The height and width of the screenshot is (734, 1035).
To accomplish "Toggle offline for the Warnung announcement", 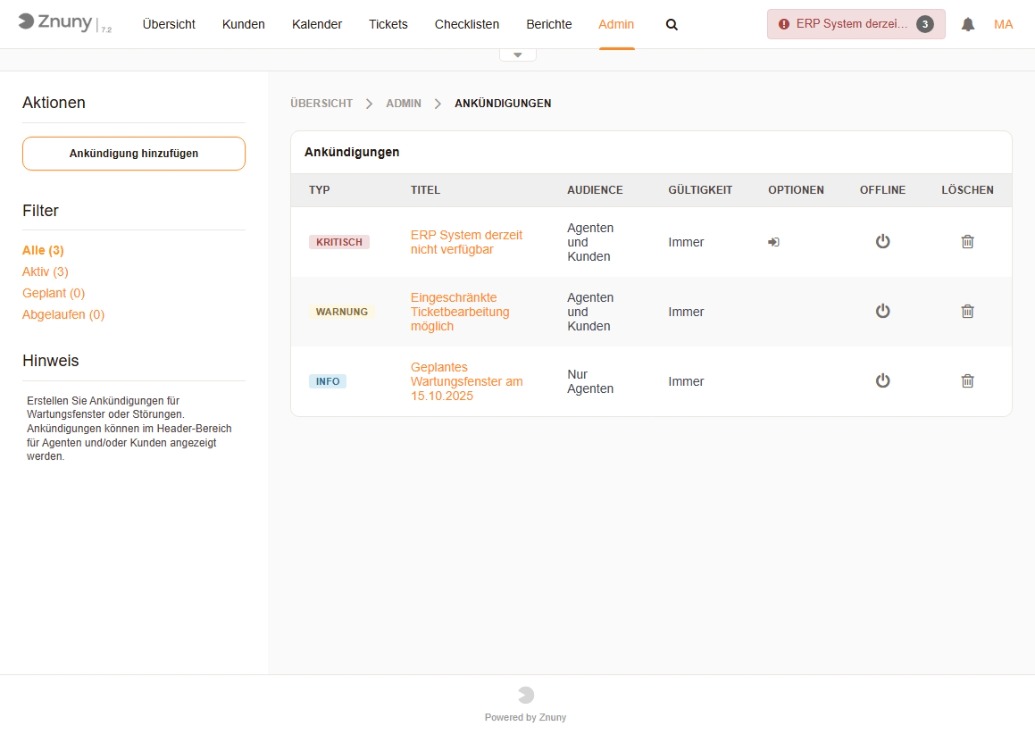I will [882, 312].
